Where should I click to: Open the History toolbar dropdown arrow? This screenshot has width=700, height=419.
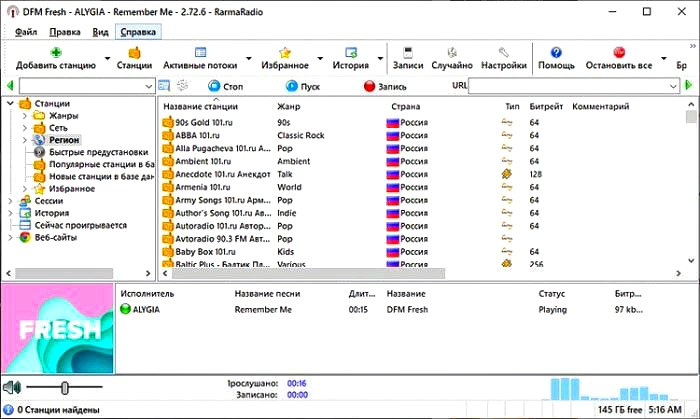coord(380,58)
